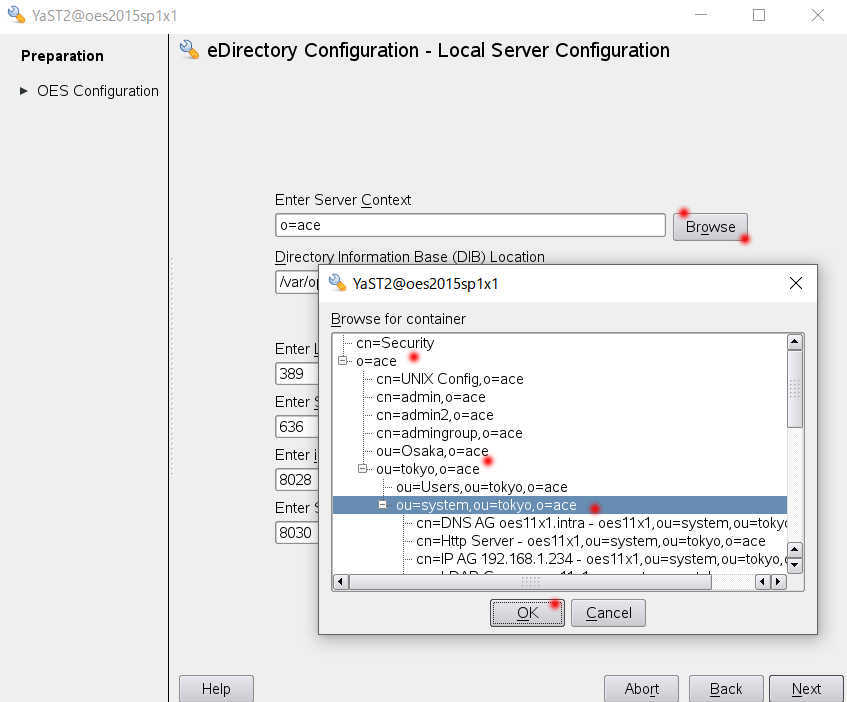The height and width of the screenshot is (702, 847).
Task: Click the tree's vertical scrollbar up arrow at top
Action: 795,342
